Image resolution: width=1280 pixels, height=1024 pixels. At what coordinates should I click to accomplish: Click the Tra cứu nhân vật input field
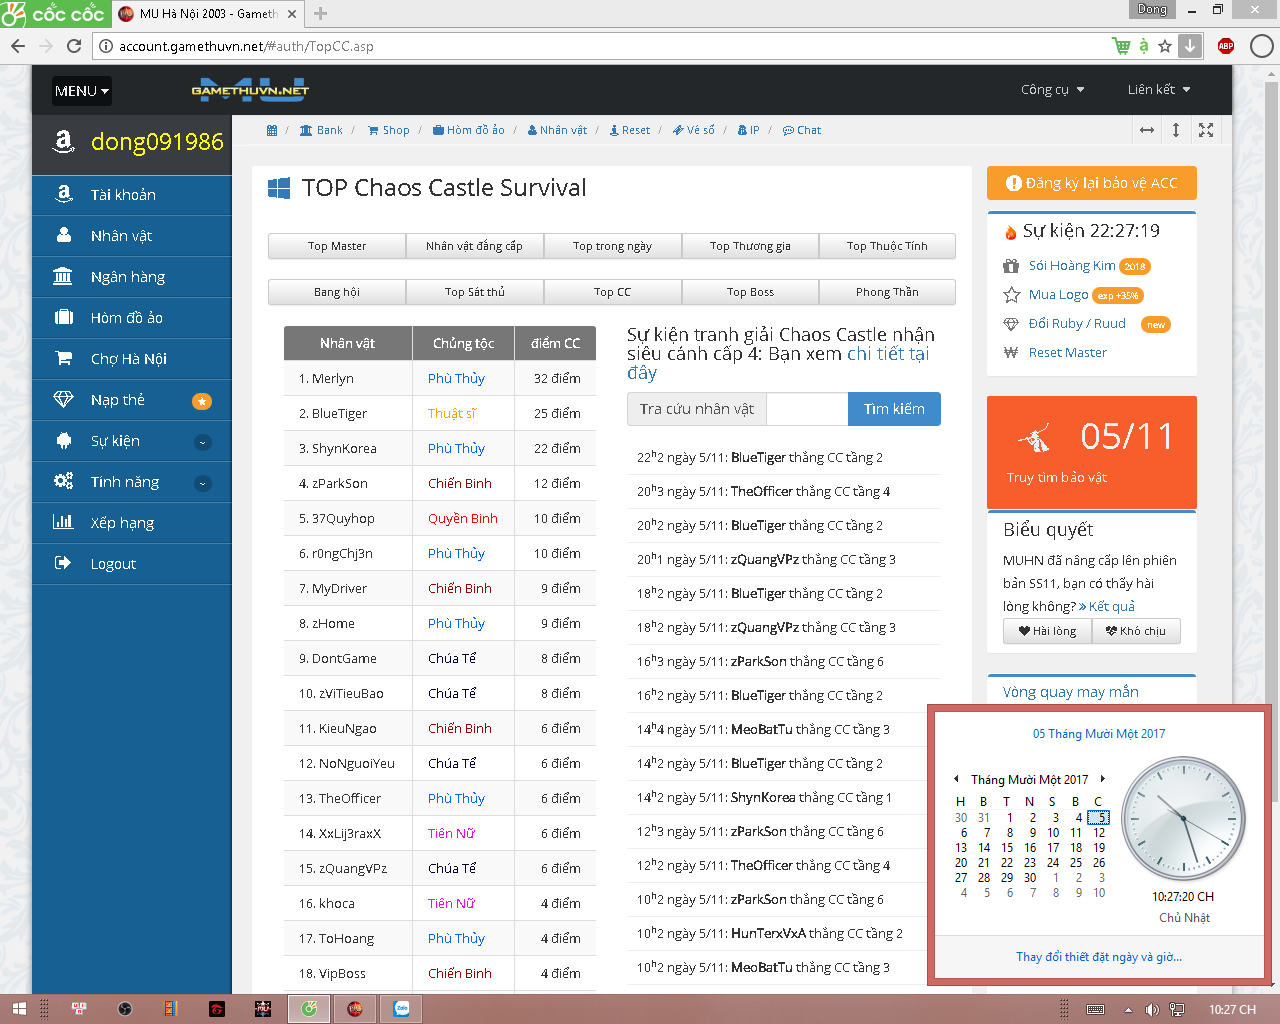pos(808,409)
